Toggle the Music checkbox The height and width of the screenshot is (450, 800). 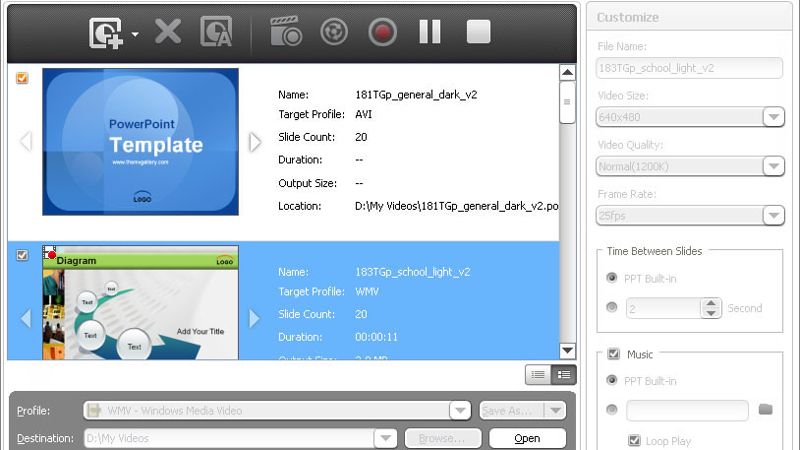pos(614,354)
